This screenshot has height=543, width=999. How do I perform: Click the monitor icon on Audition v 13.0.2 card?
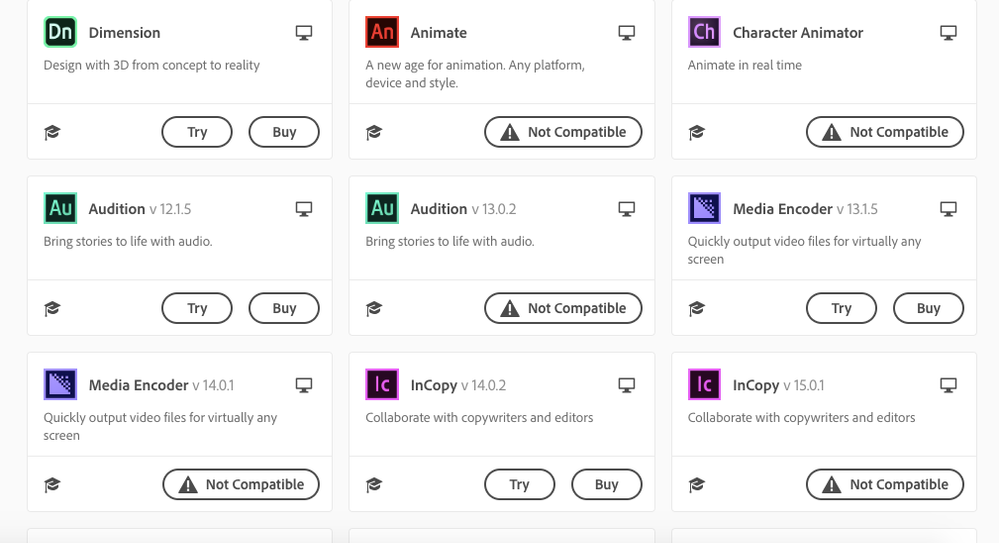(x=626, y=209)
